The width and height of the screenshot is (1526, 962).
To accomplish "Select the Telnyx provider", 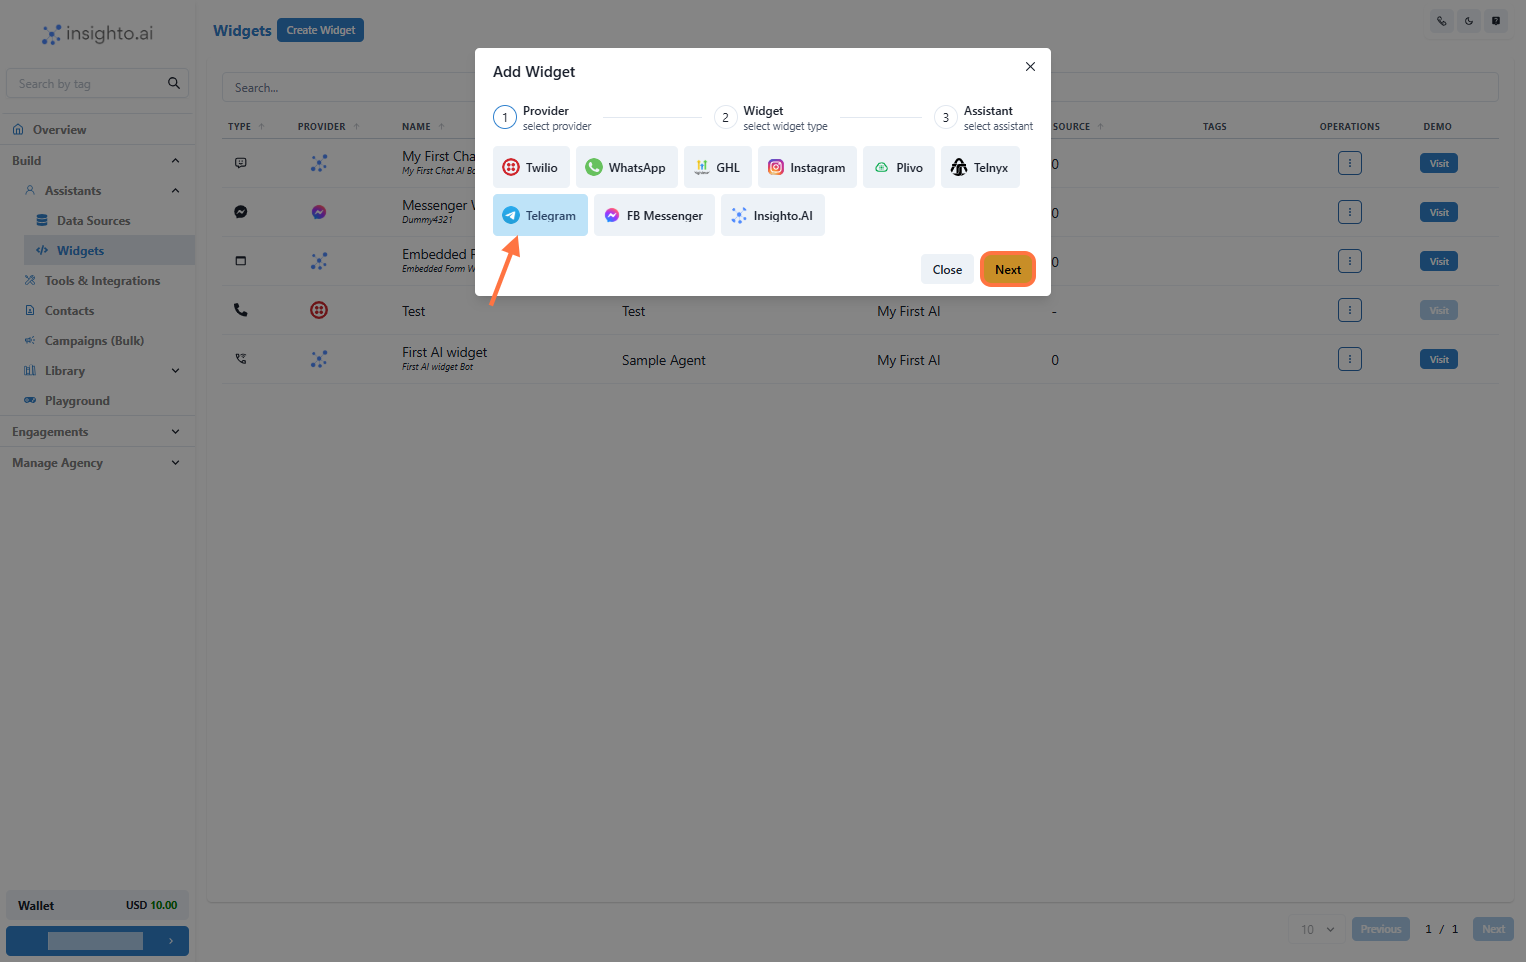I will [x=980, y=167].
